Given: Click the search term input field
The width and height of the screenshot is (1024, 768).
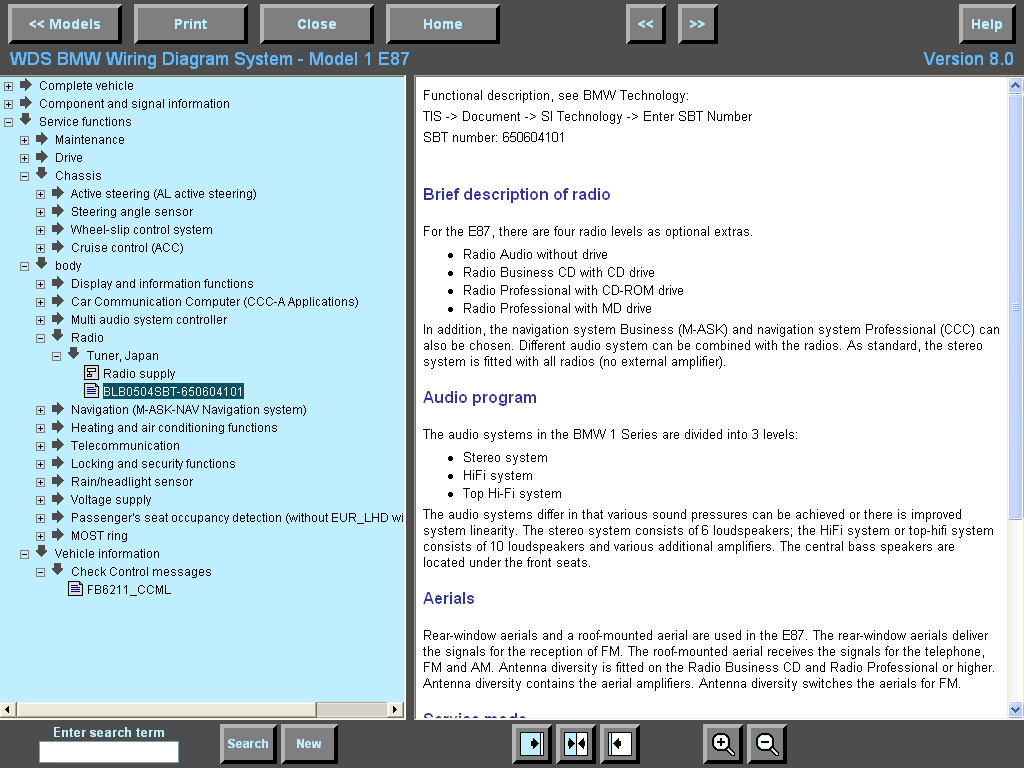Looking at the screenshot, I should (109, 752).
